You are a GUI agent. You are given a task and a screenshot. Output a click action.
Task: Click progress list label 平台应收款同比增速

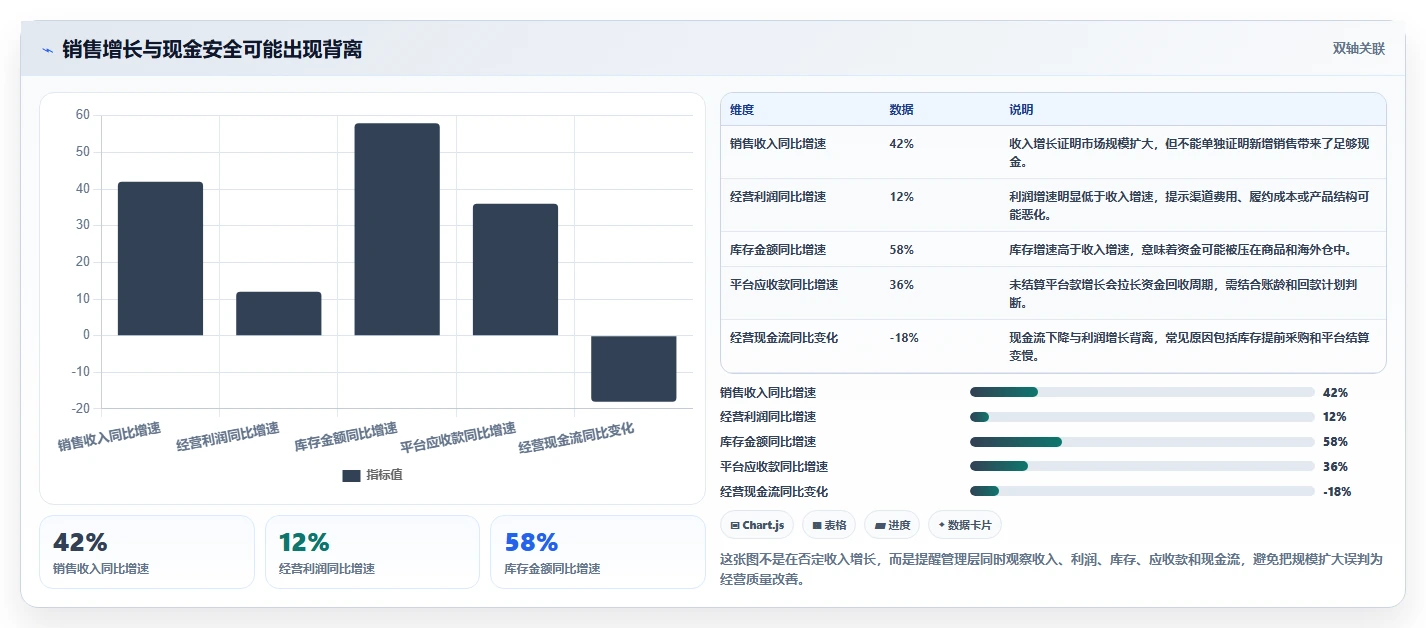point(774,467)
